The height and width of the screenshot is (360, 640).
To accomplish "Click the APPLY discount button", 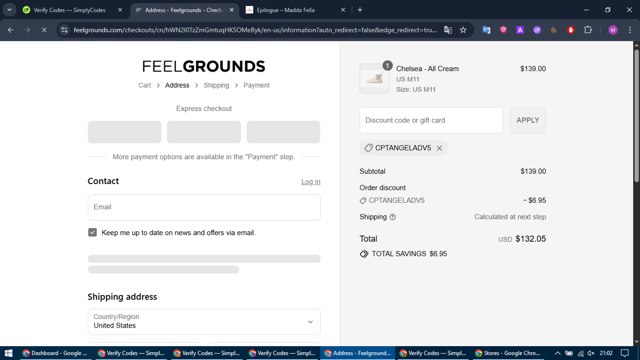I will coord(528,120).
